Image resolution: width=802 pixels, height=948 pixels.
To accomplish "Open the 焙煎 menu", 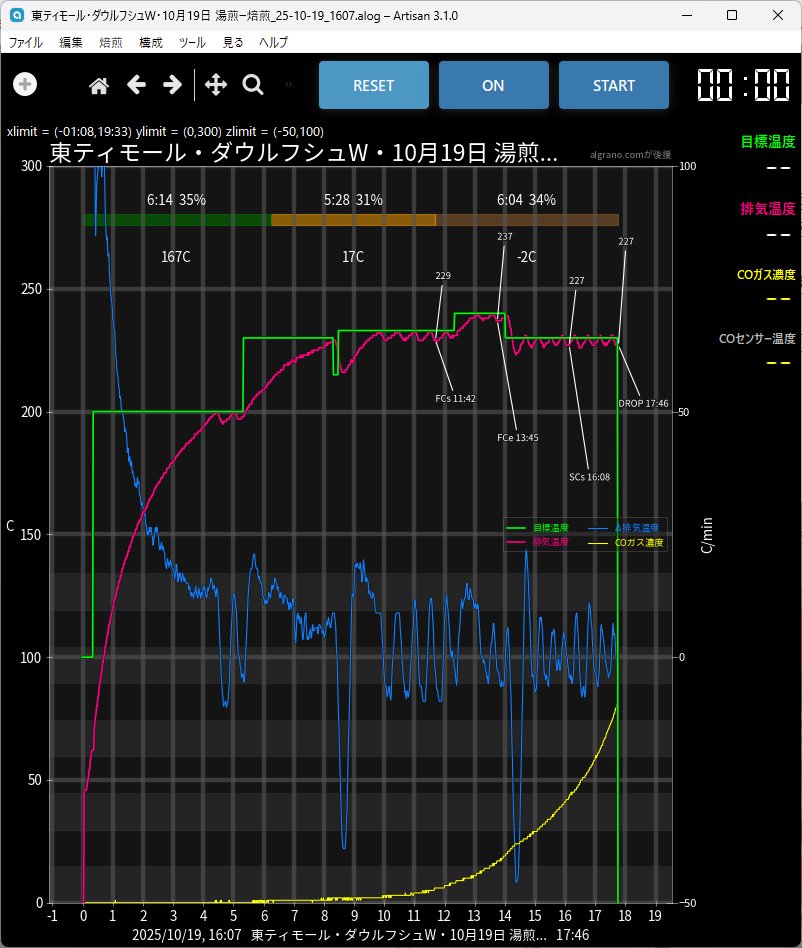I will [111, 42].
